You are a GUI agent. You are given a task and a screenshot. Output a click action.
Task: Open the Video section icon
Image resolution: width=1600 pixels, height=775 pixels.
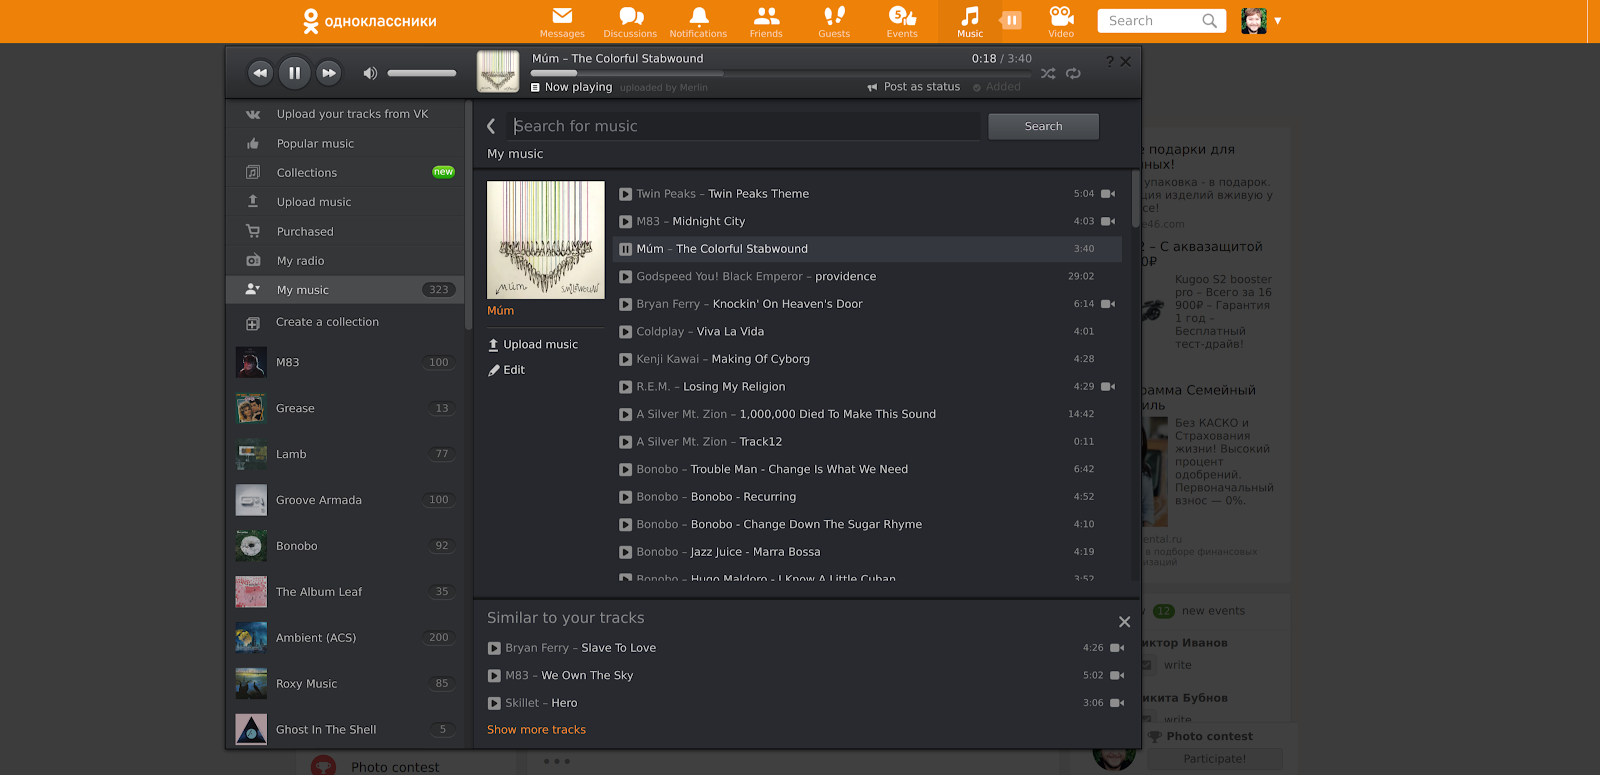point(1061,21)
